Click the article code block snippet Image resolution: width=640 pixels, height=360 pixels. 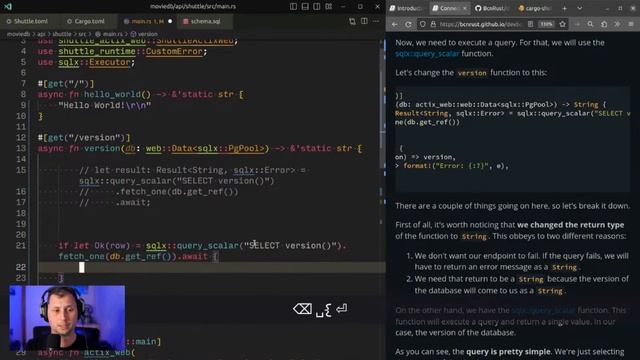(513, 139)
